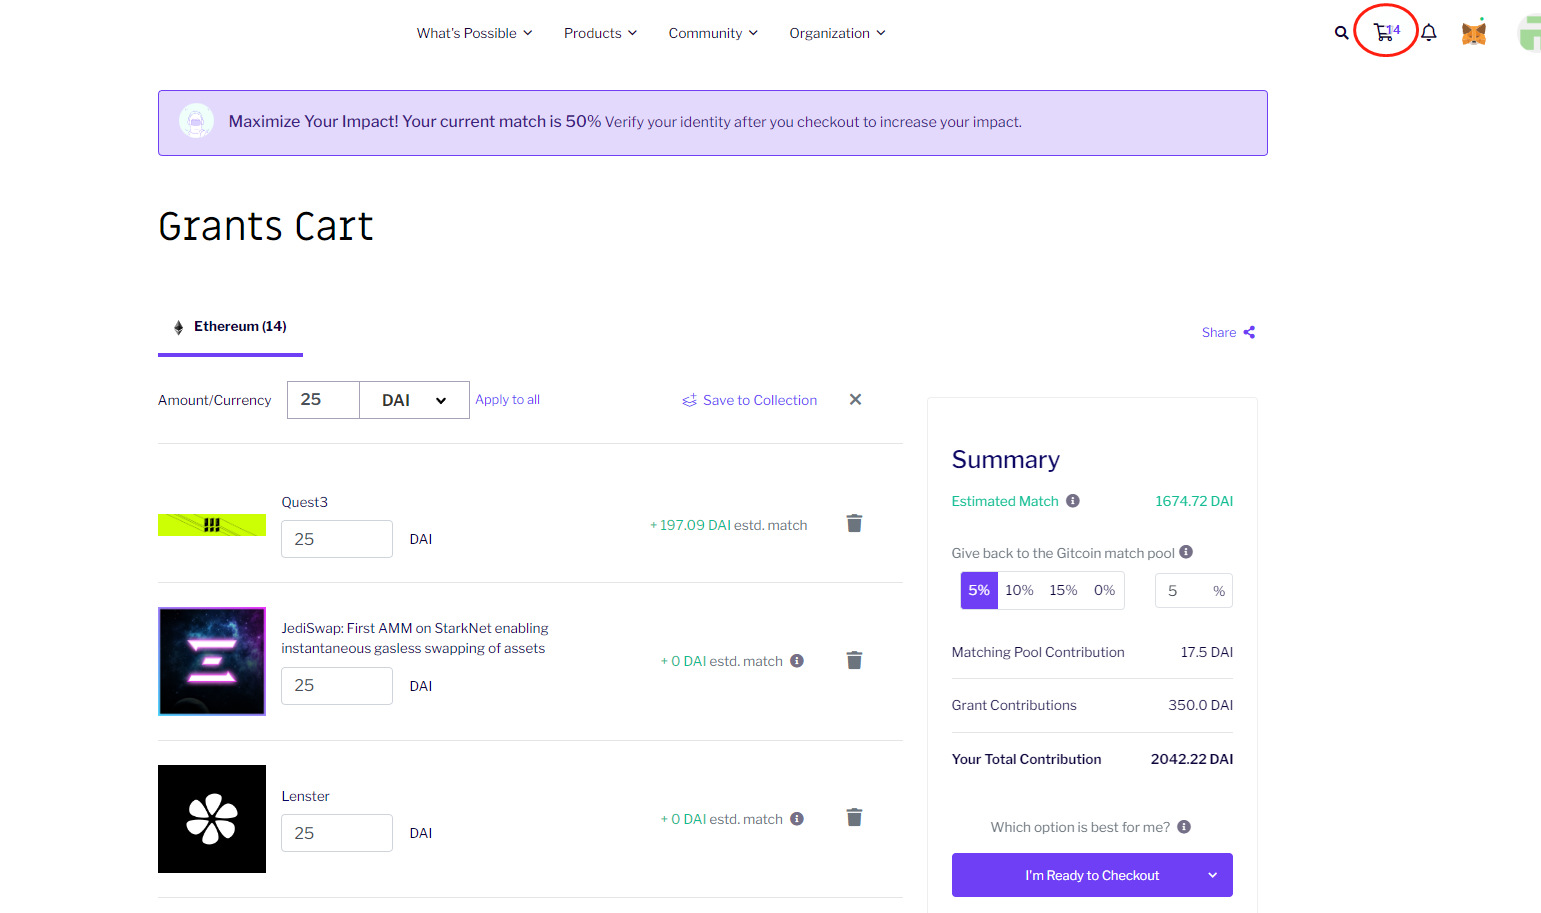Click the MetaMask fox avatar
The image size is (1541, 913).
[1473, 33]
